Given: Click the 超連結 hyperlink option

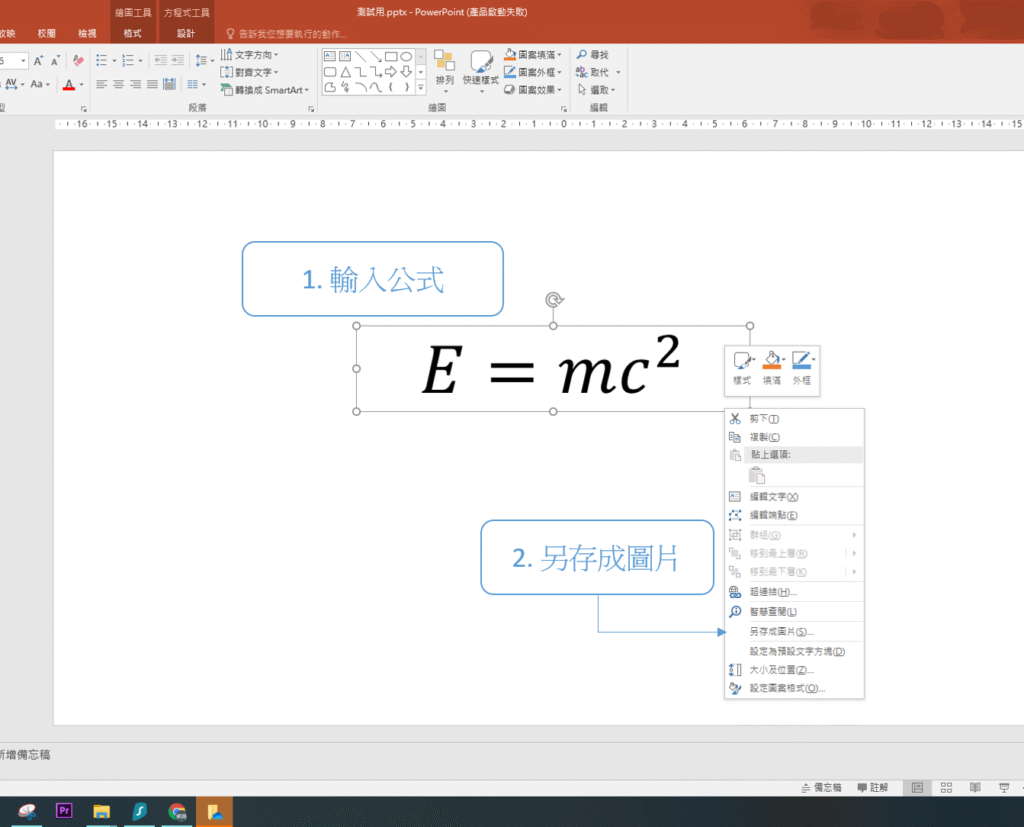Looking at the screenshot, I should tap(773, 592).
